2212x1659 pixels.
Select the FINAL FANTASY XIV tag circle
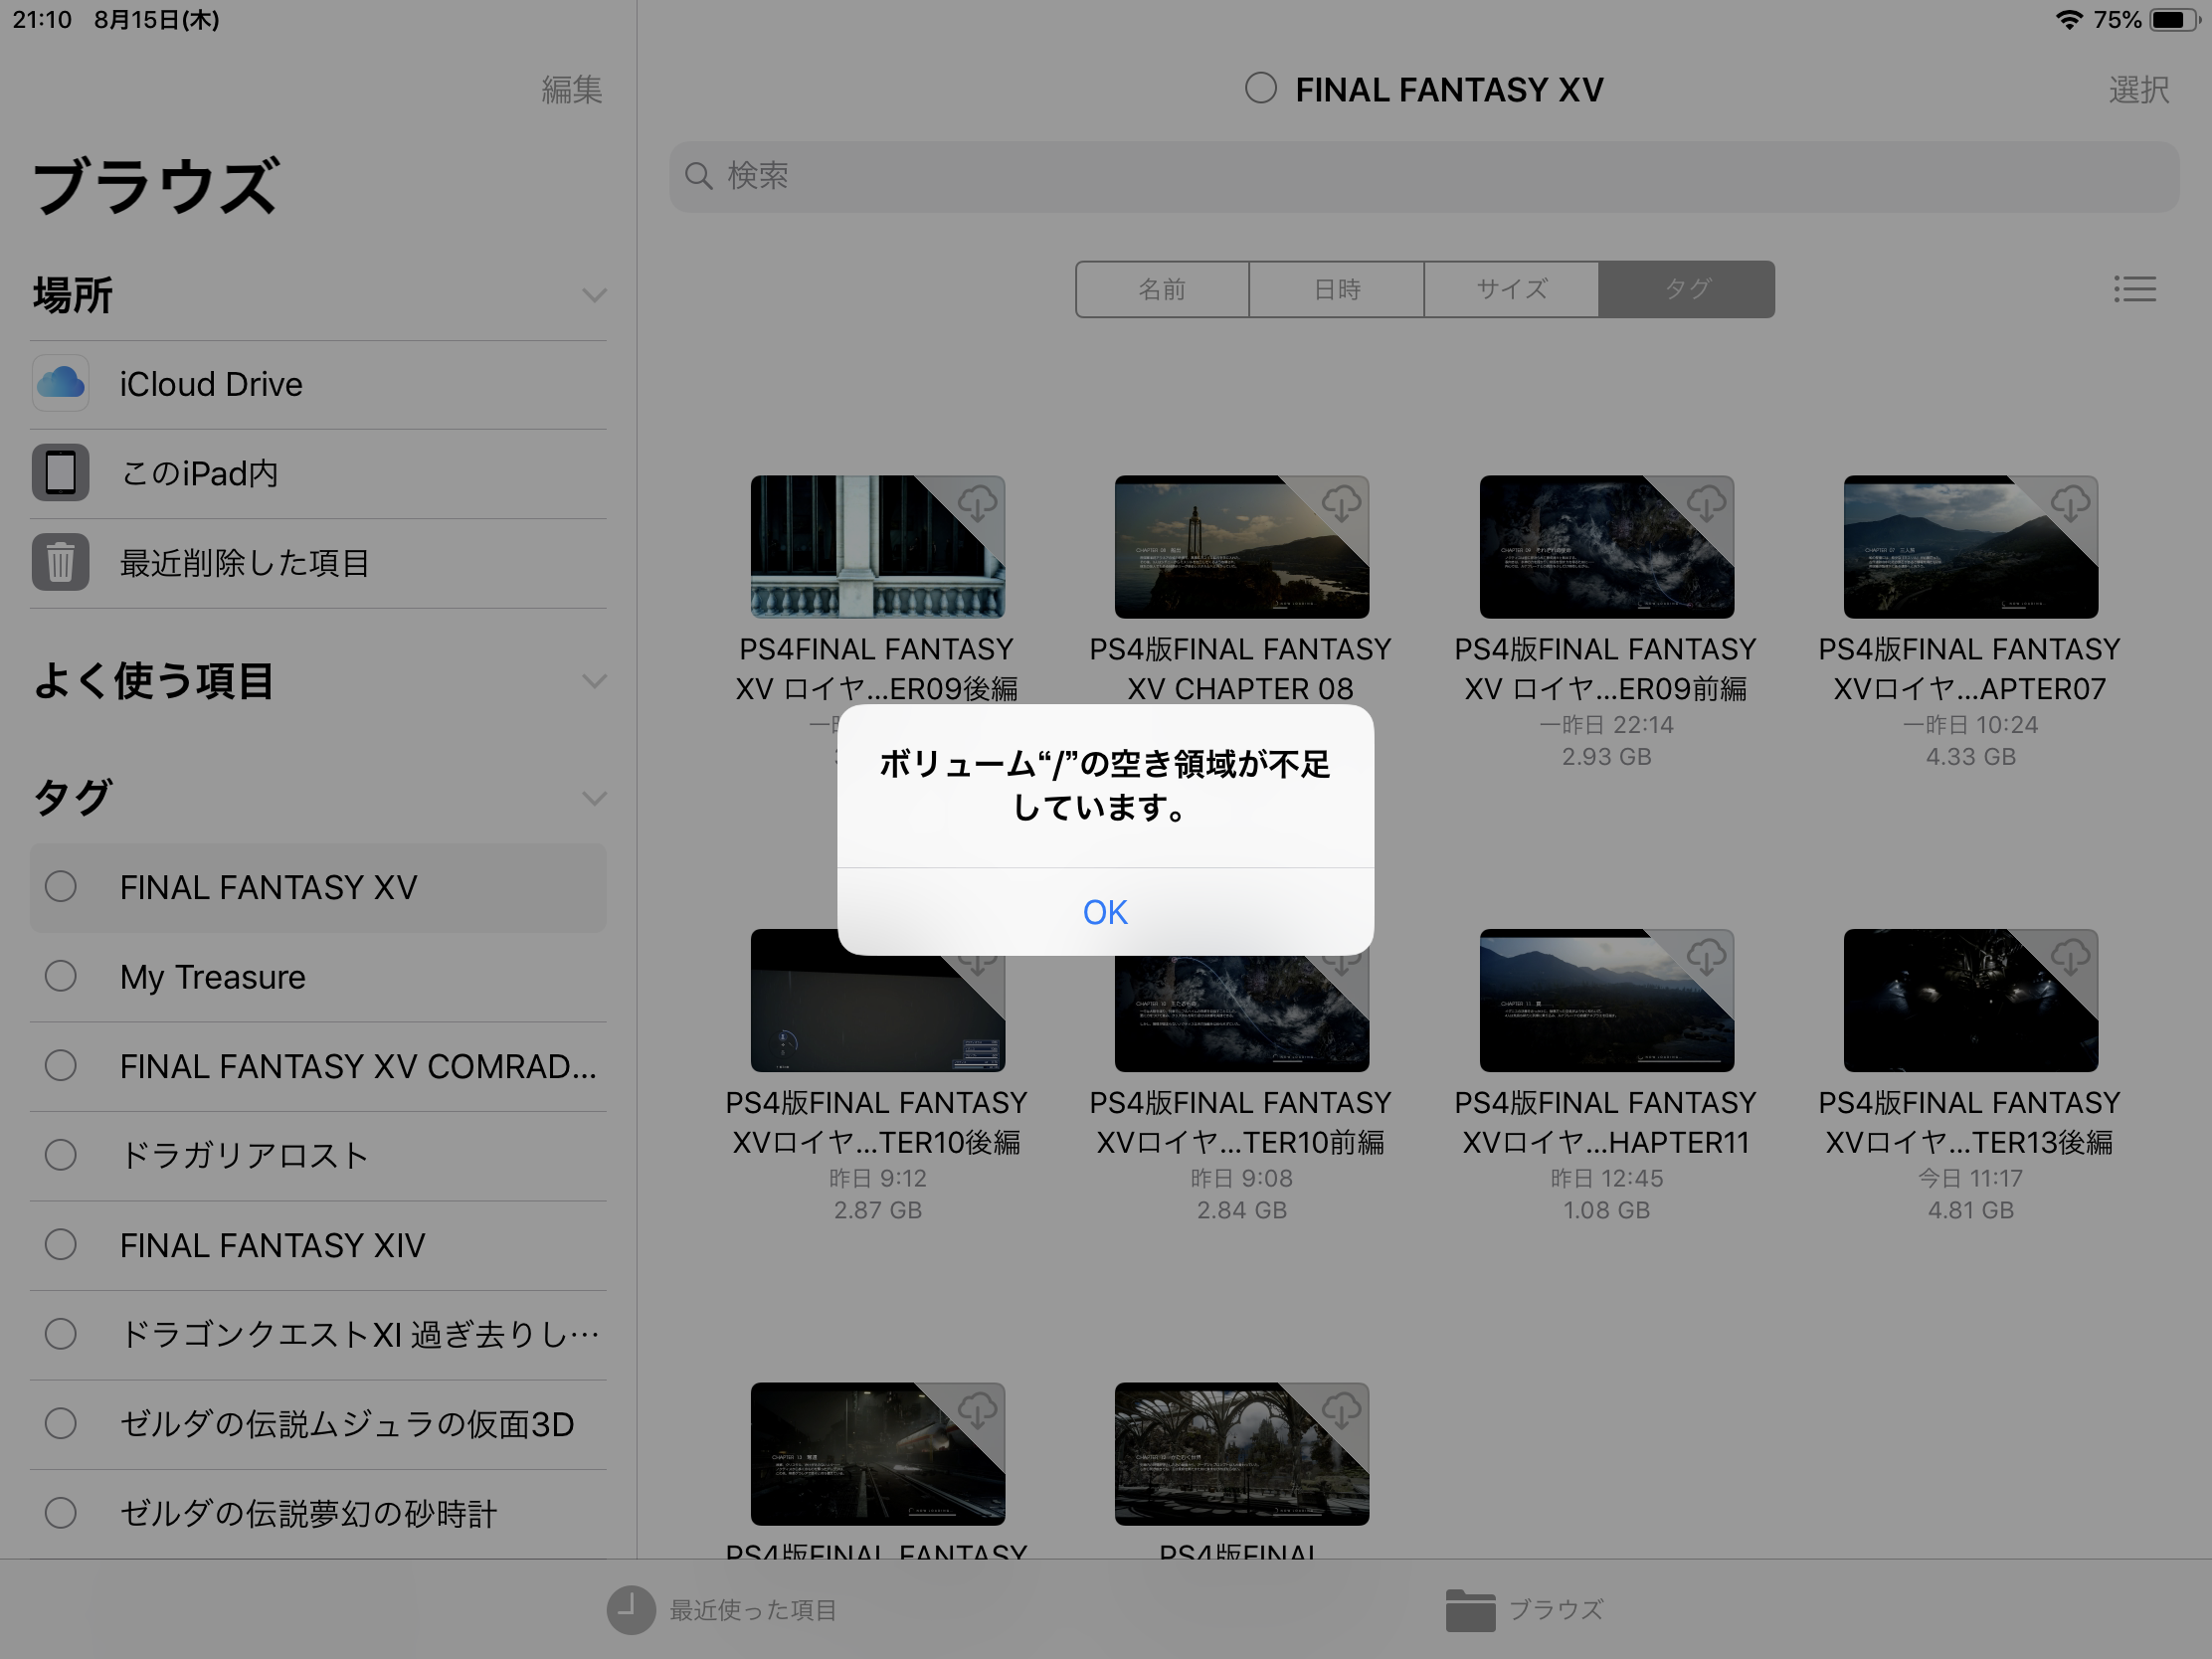(x=61, y=1245)
